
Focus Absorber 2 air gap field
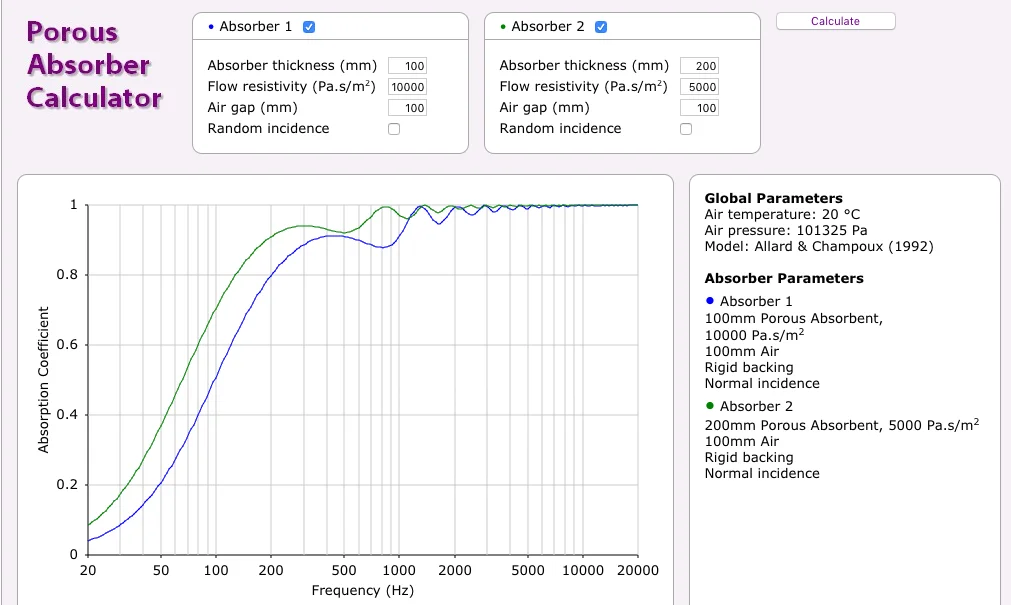click(700, 108)
